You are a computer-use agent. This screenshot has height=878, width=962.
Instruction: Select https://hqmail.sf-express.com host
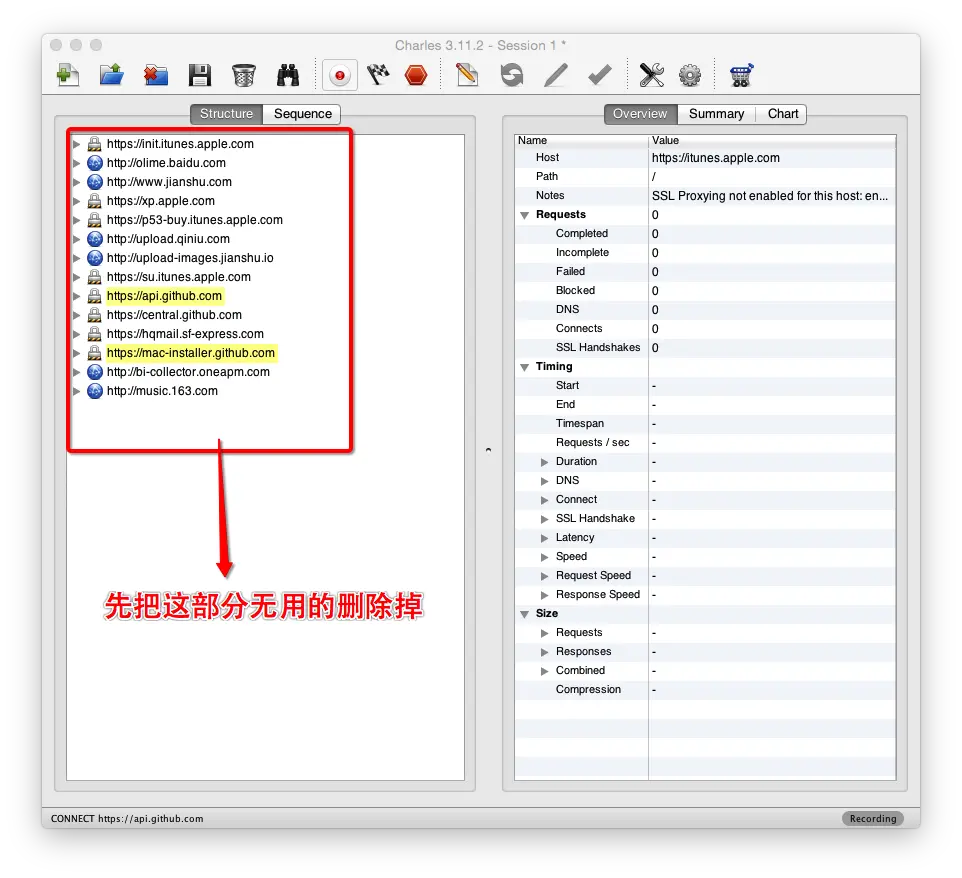click(x=185, y=334)
